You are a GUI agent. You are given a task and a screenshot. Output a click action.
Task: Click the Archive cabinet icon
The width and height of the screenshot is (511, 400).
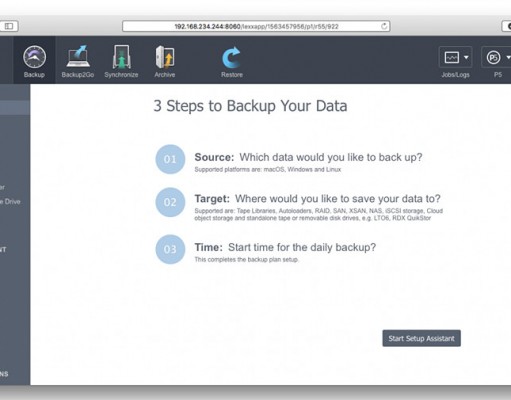point(165,57)
